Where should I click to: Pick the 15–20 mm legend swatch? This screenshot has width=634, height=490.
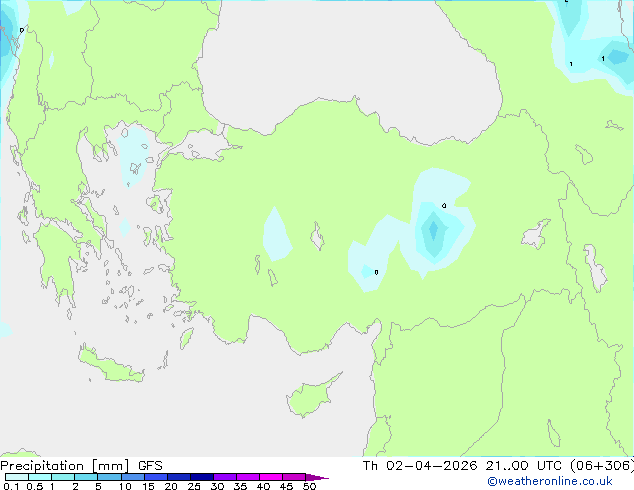(156, 477)
